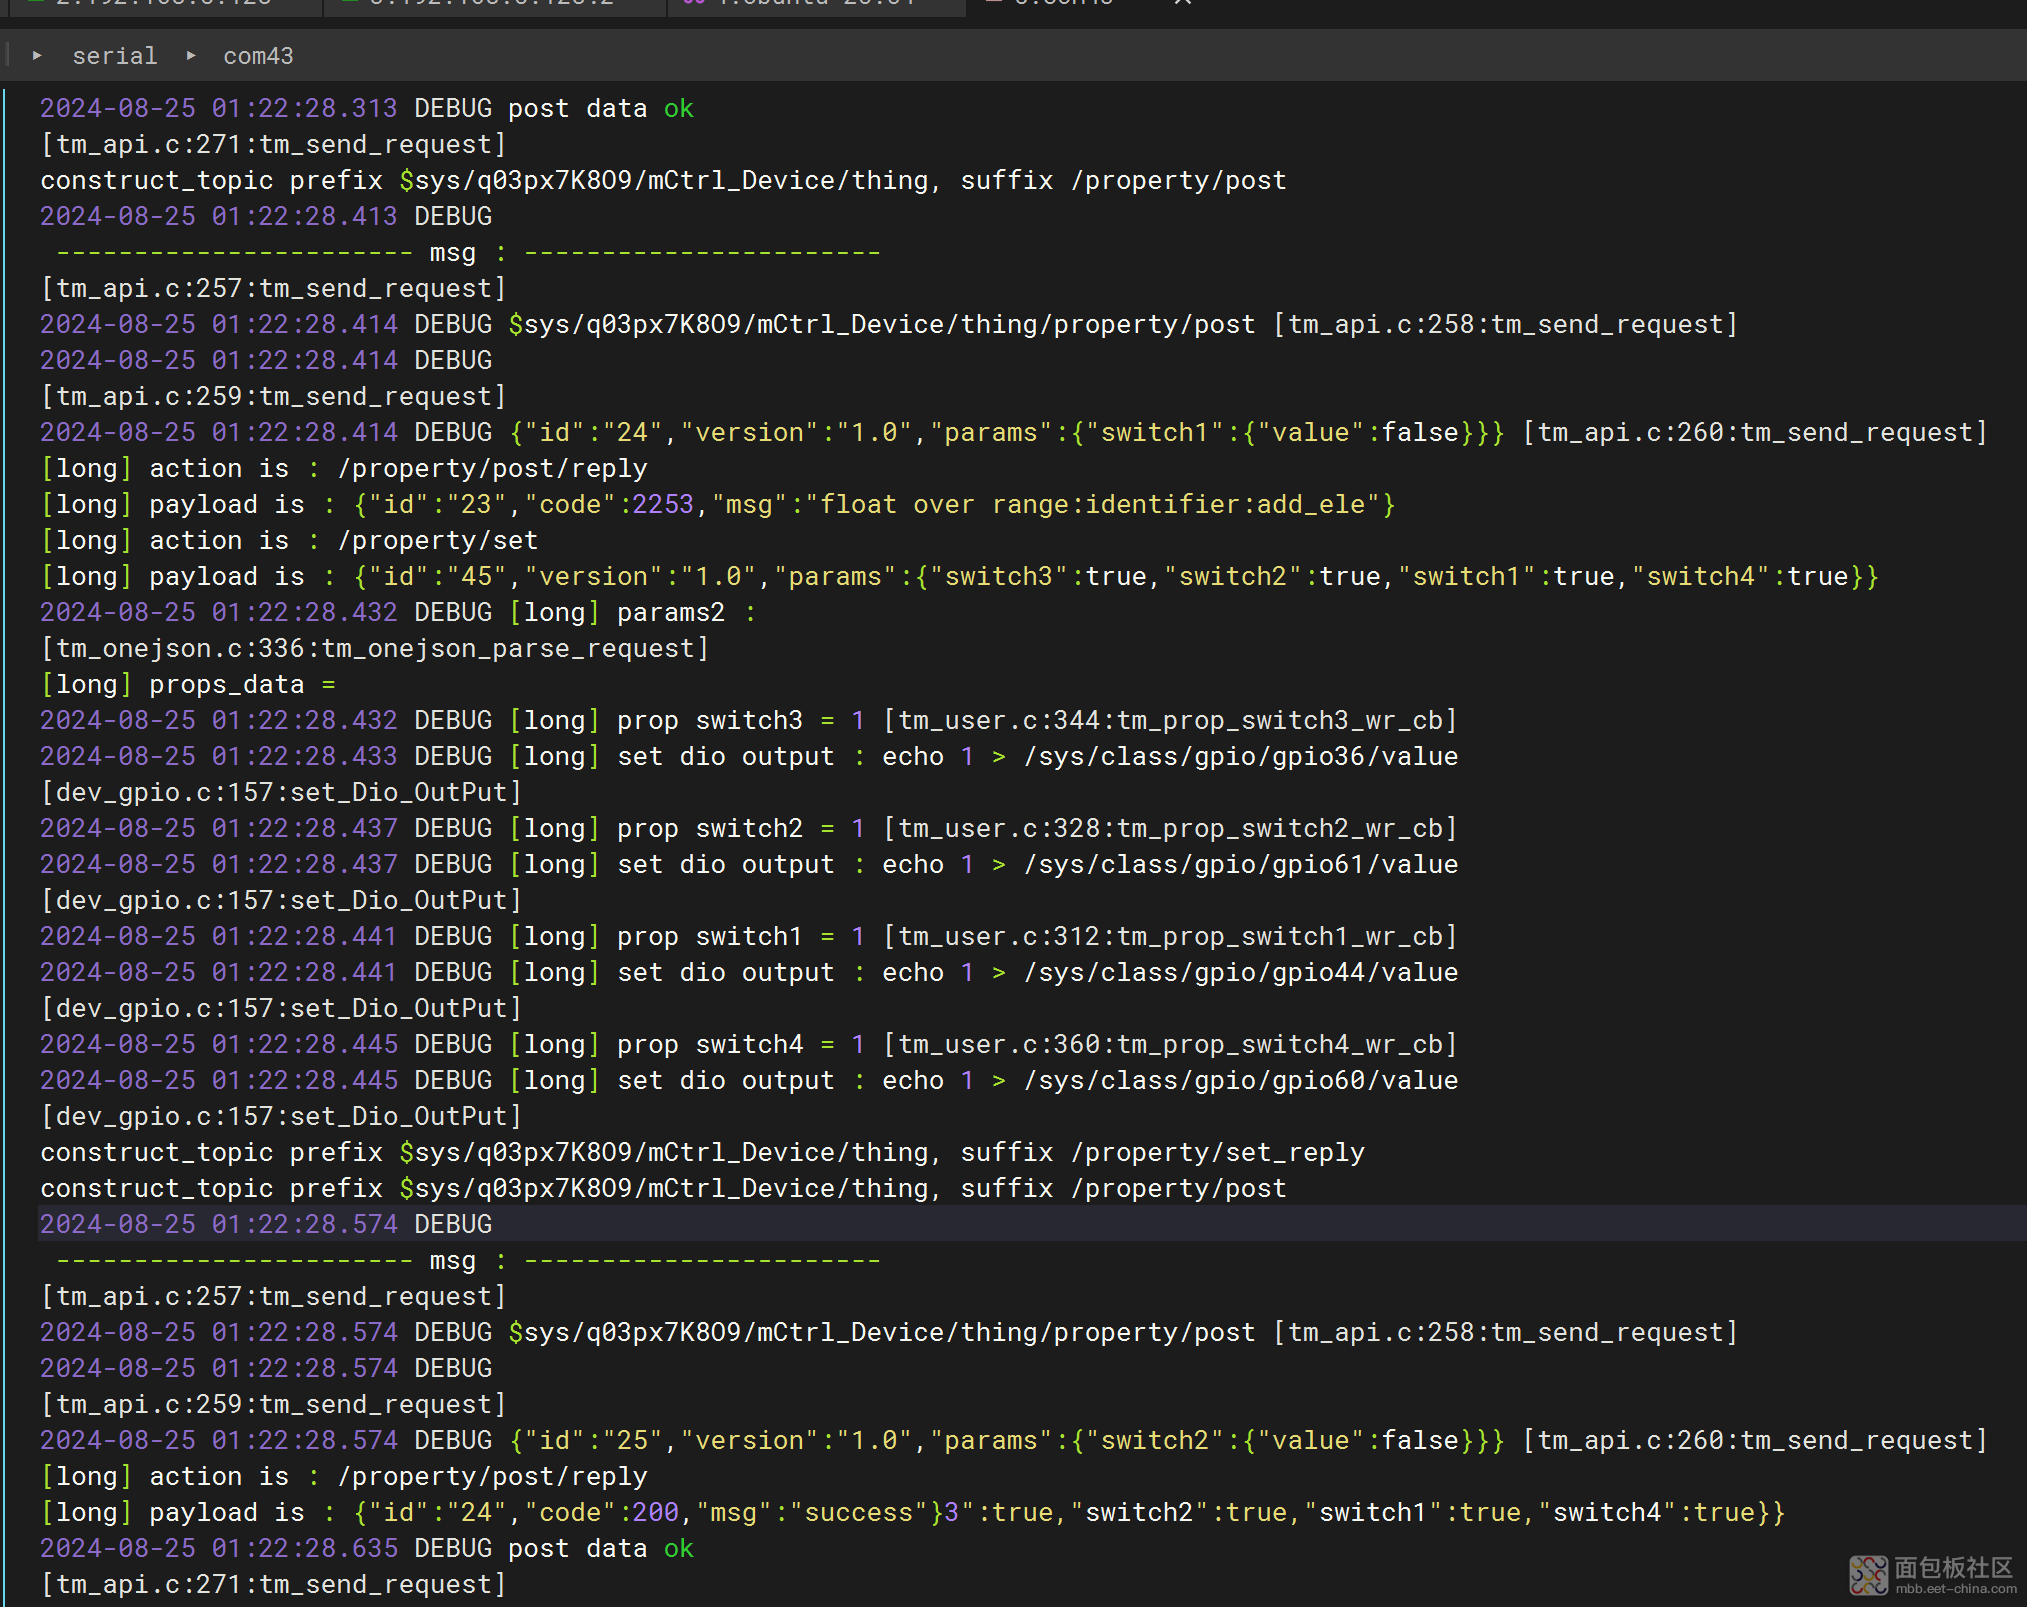This screenshot has width=2027, height=1607.
Task: Click '[tm_onejson.c:336:tm_onejson_parse_request]' line
Action: tap(375, 648)
